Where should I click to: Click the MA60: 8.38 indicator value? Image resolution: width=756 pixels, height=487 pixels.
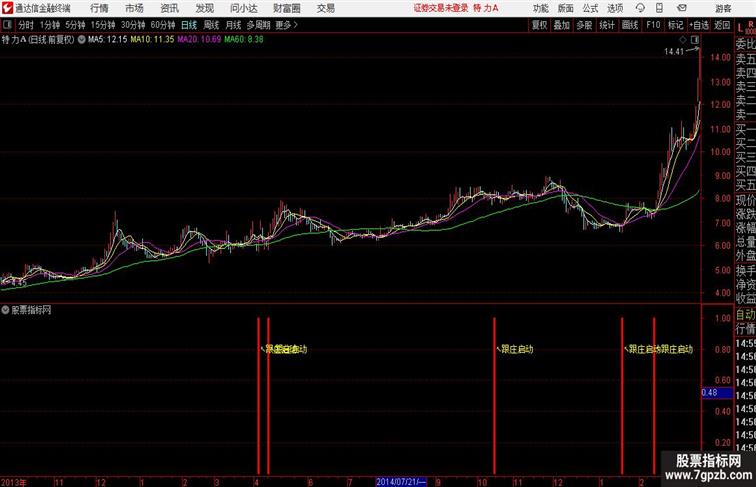(x=244, y=40)
